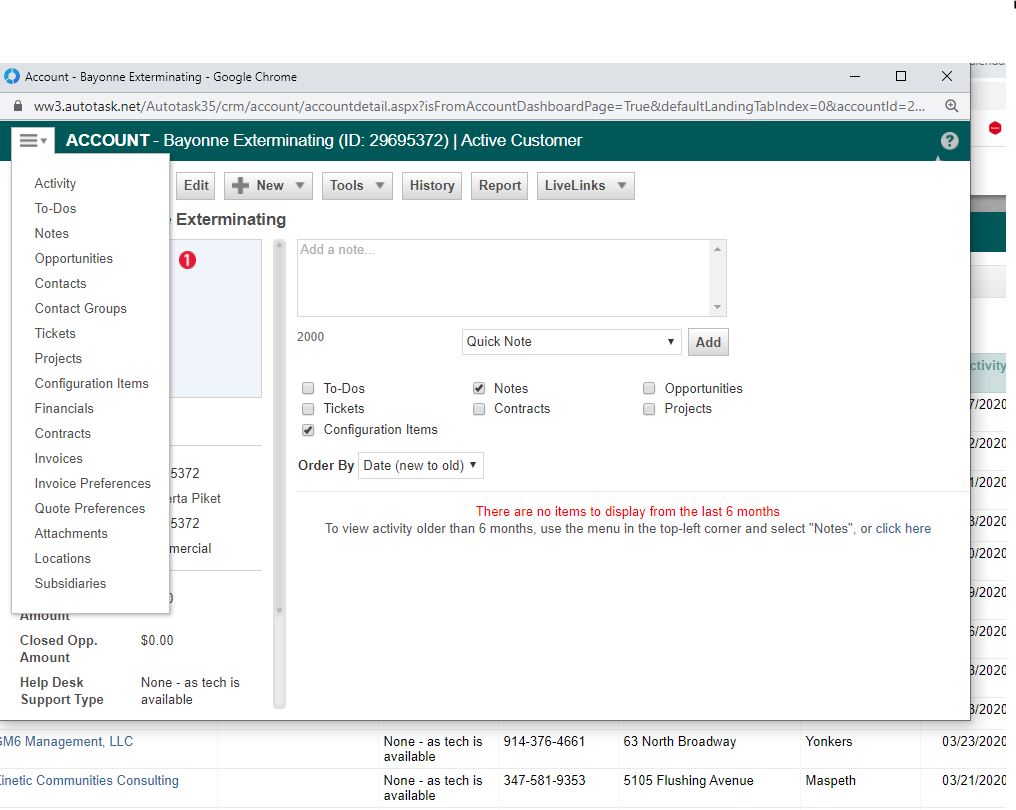The width and height of the screenshot is (1016, 810).
Task: Click the padlock site security icon
Action: coord(17,106)
